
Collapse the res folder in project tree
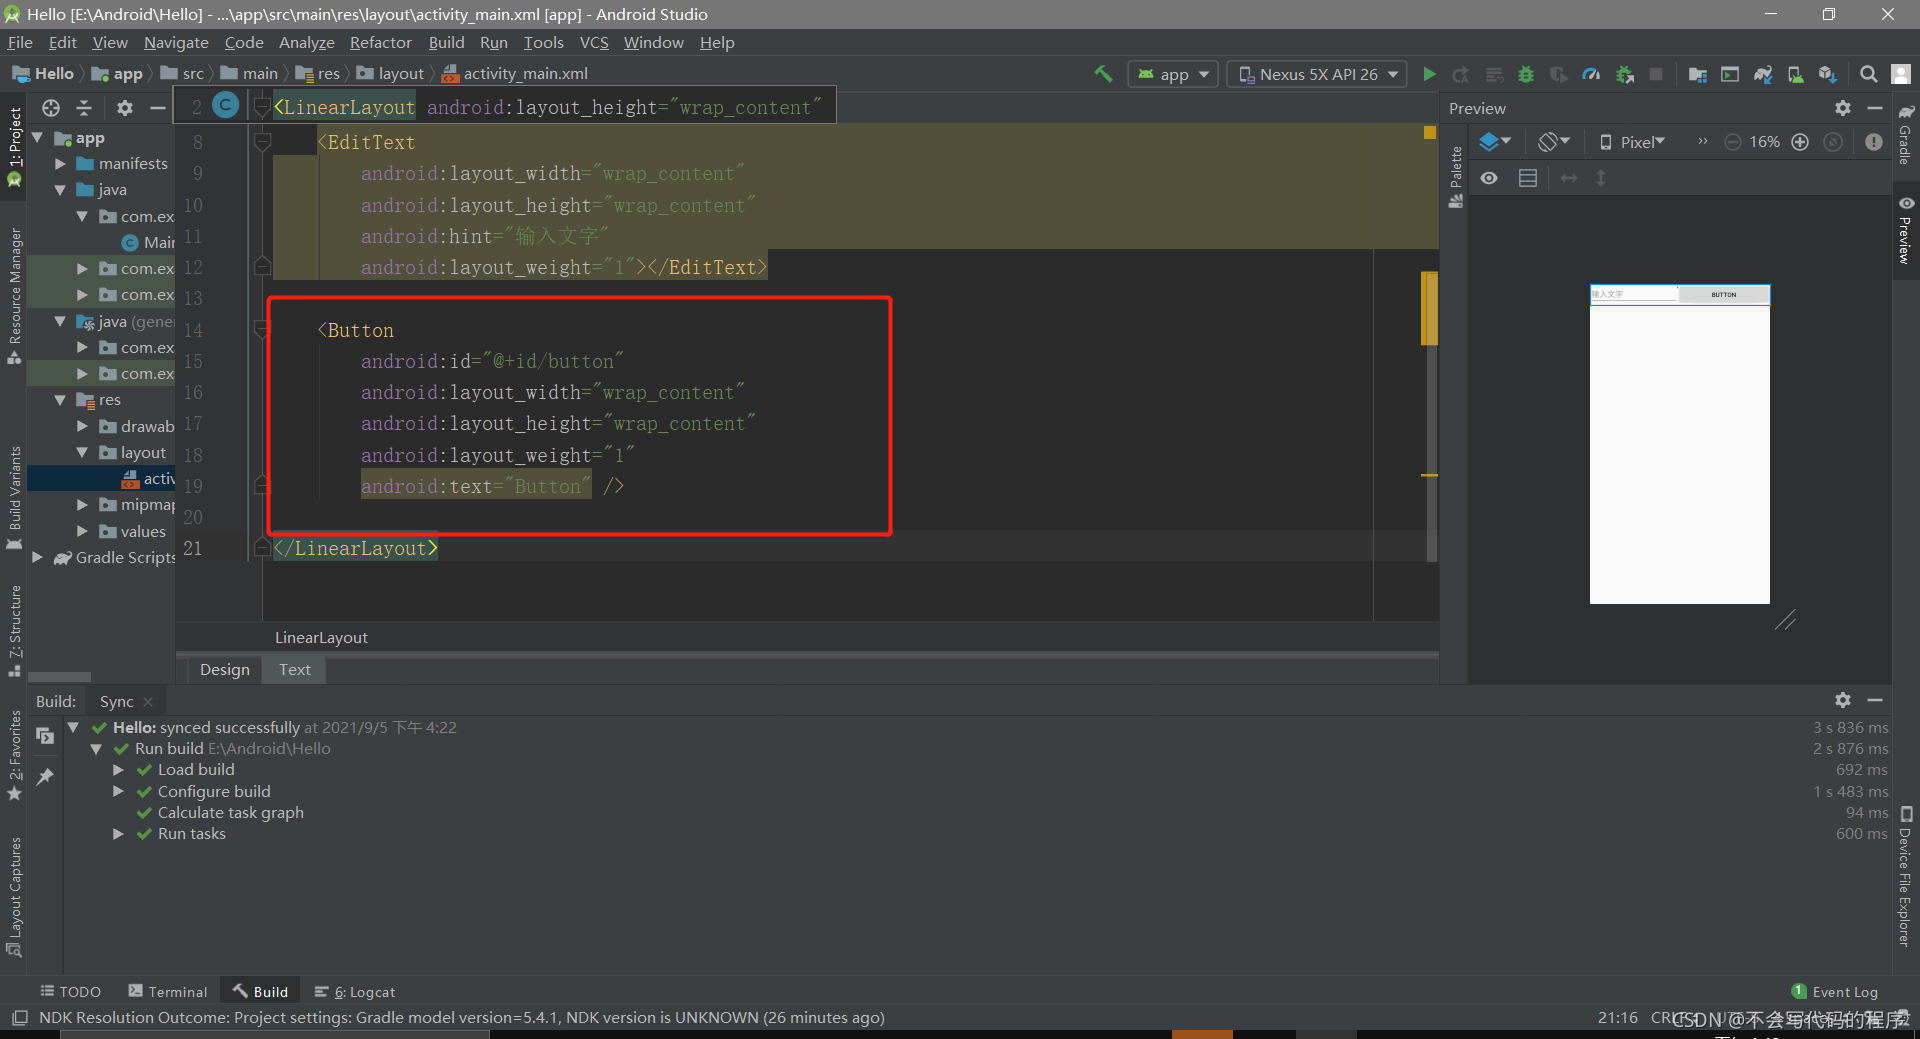[60, 400]
